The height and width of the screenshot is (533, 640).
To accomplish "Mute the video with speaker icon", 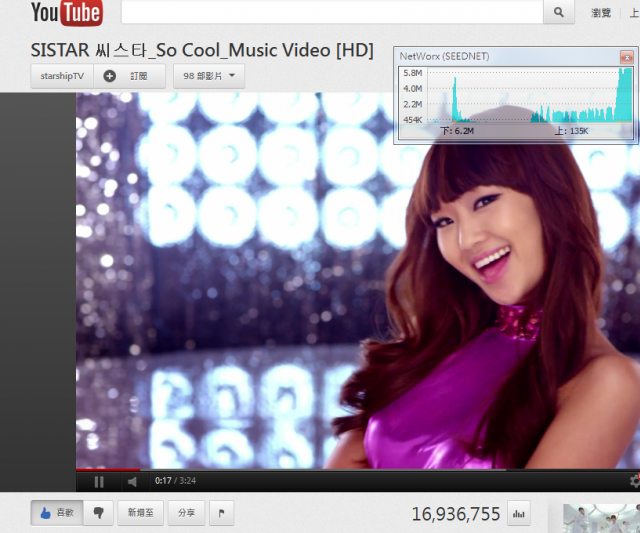I will 132,482.
